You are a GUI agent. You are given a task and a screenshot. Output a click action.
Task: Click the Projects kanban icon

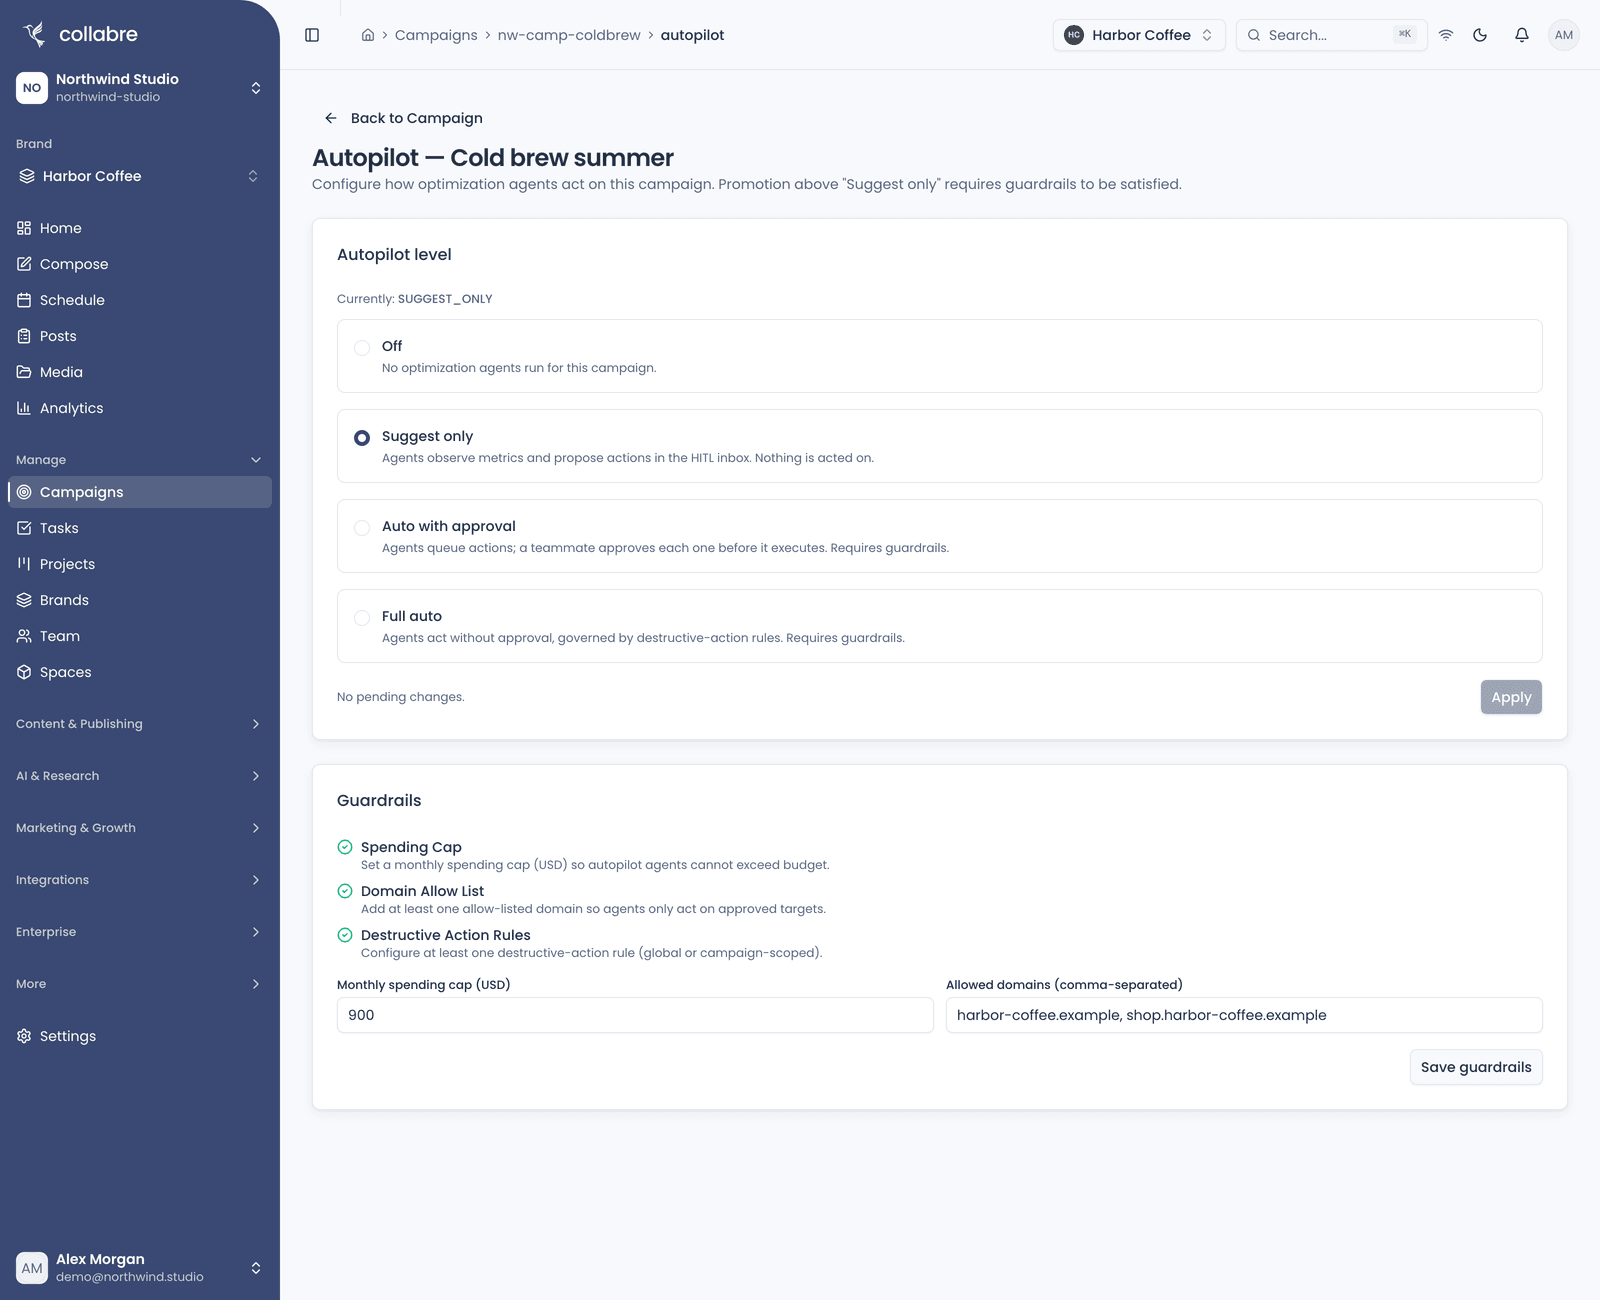(24, 564)
